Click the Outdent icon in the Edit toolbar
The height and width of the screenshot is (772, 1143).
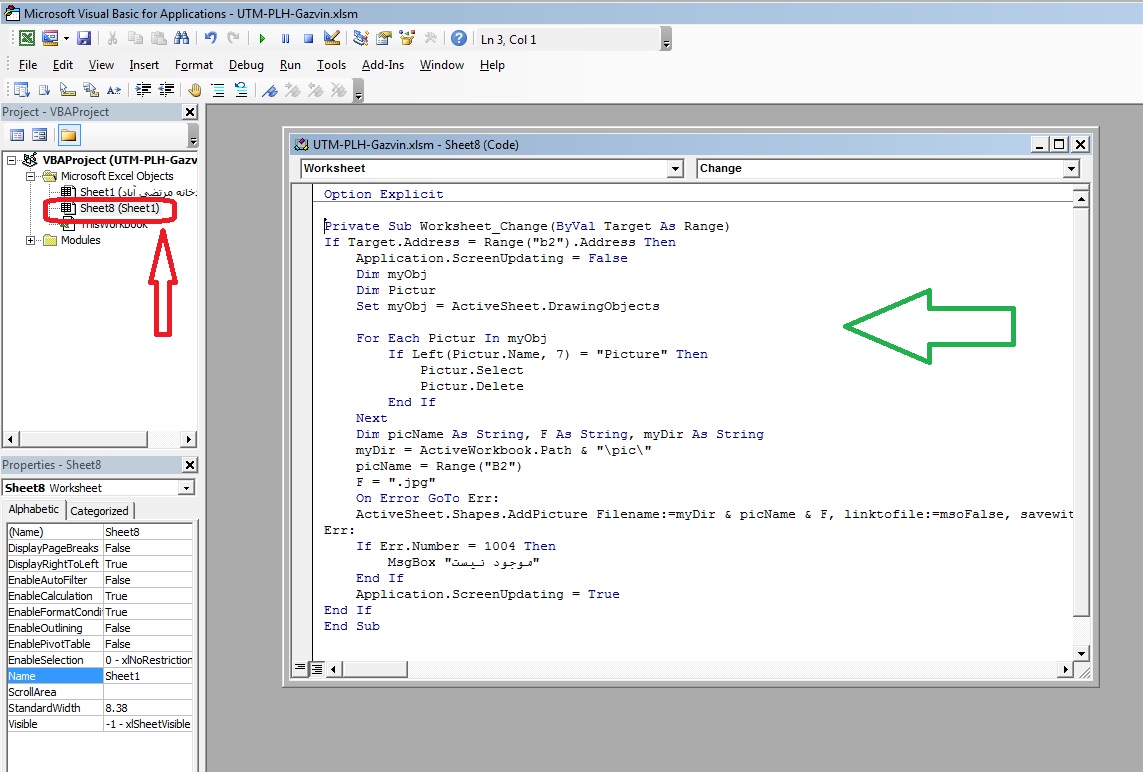(x=166, y=90)
